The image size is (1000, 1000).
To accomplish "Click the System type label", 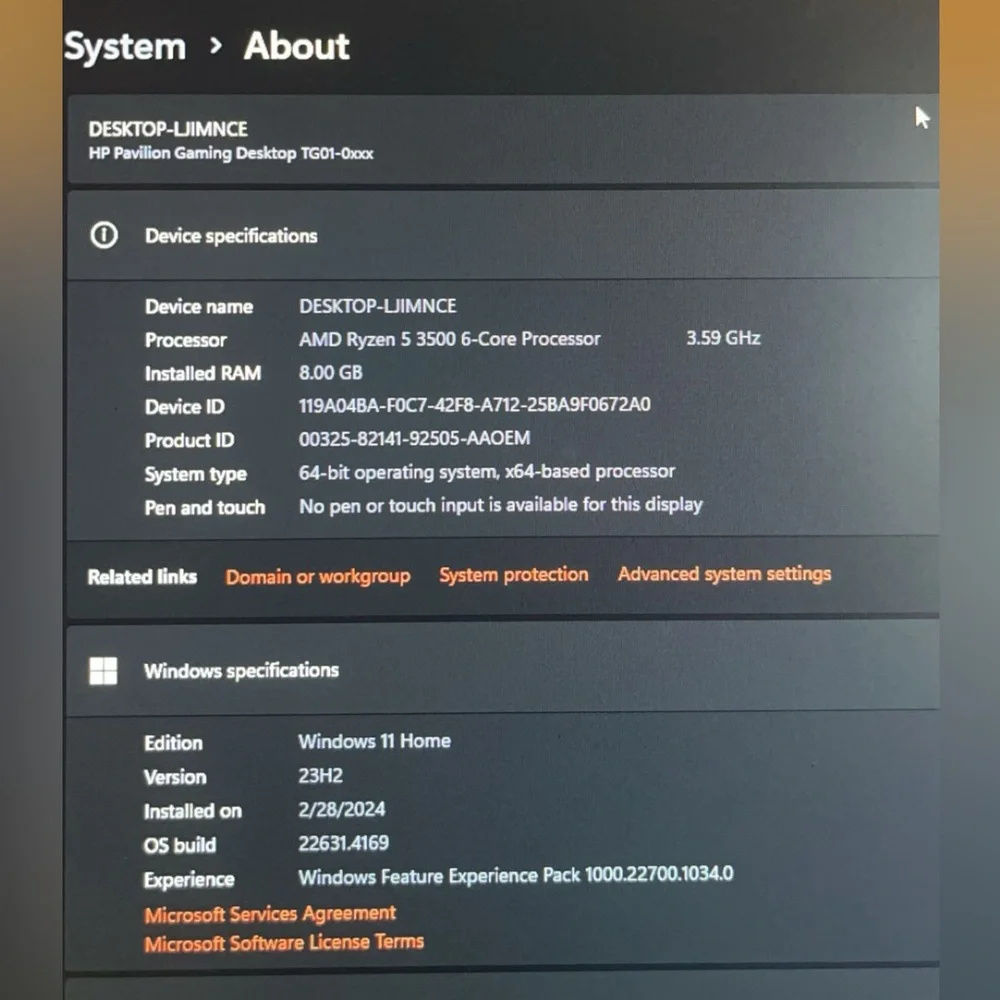I will 196,474.
